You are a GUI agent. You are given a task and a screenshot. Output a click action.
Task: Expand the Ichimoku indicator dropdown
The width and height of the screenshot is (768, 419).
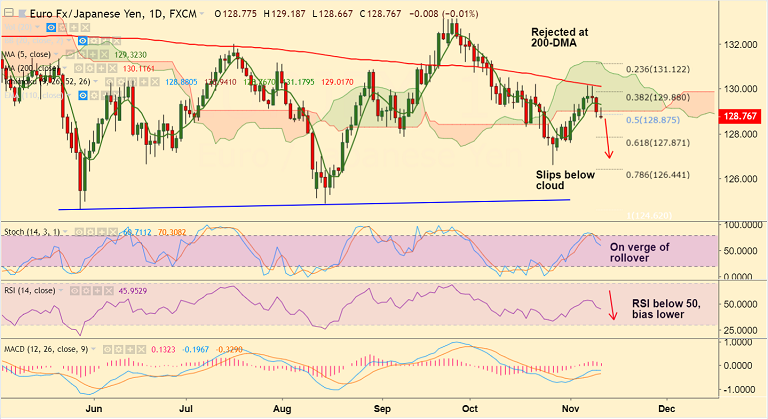click(x=96, y=81)
